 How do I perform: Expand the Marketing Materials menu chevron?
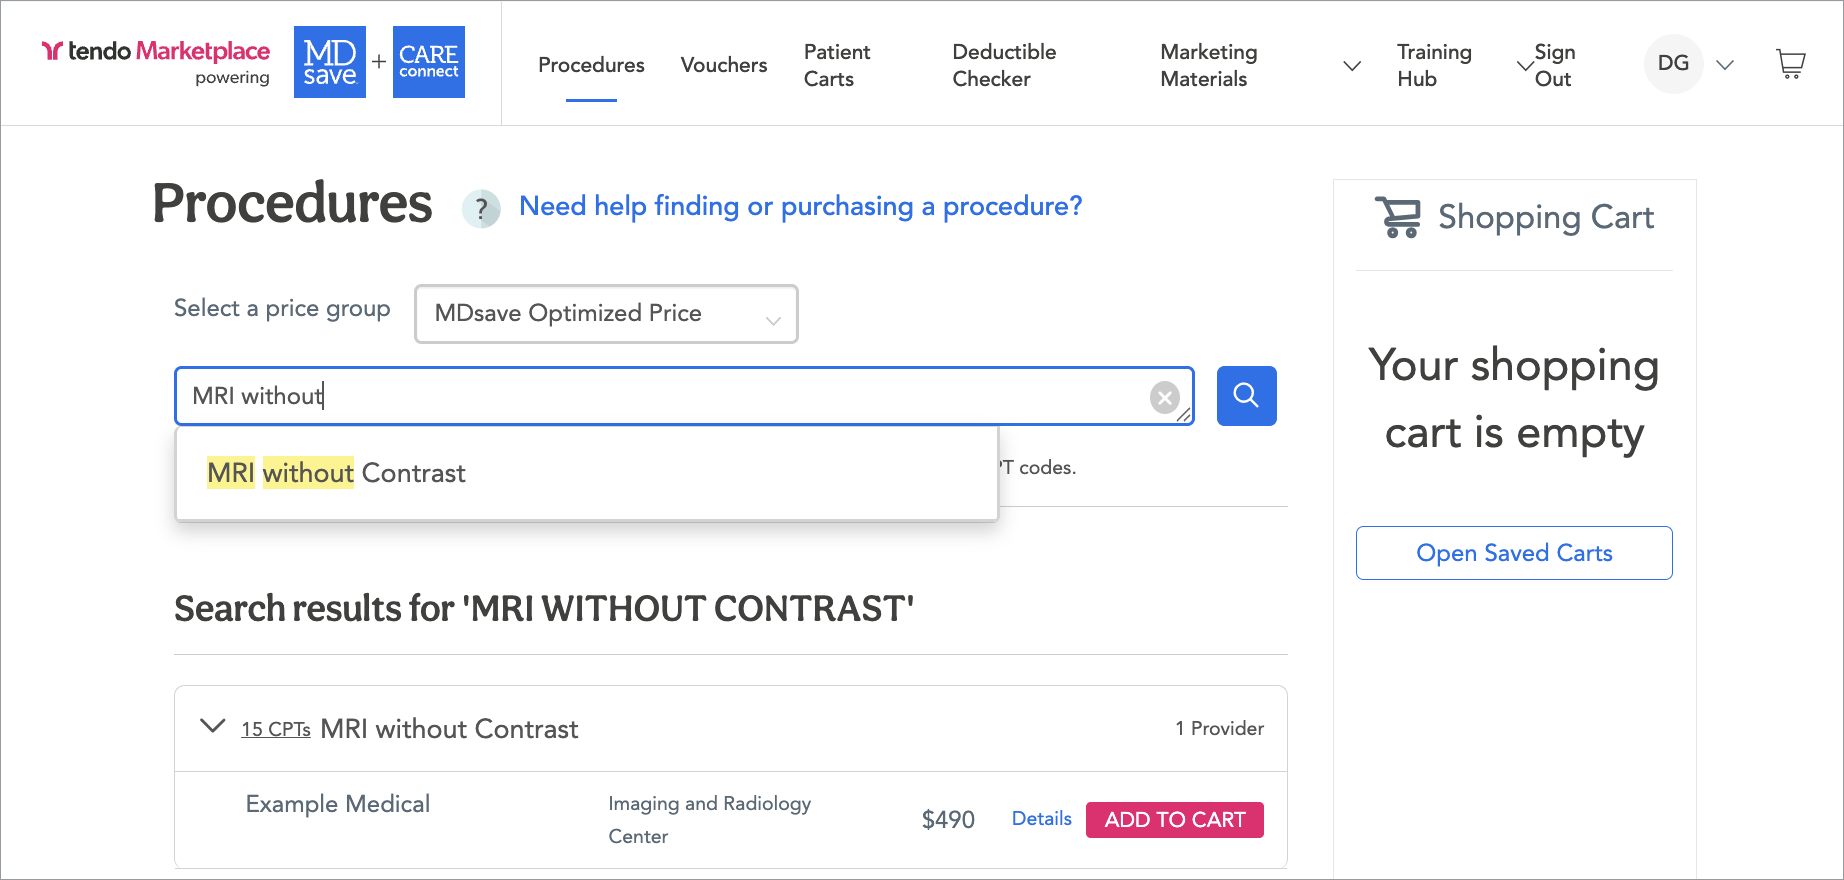(1351, 66)
